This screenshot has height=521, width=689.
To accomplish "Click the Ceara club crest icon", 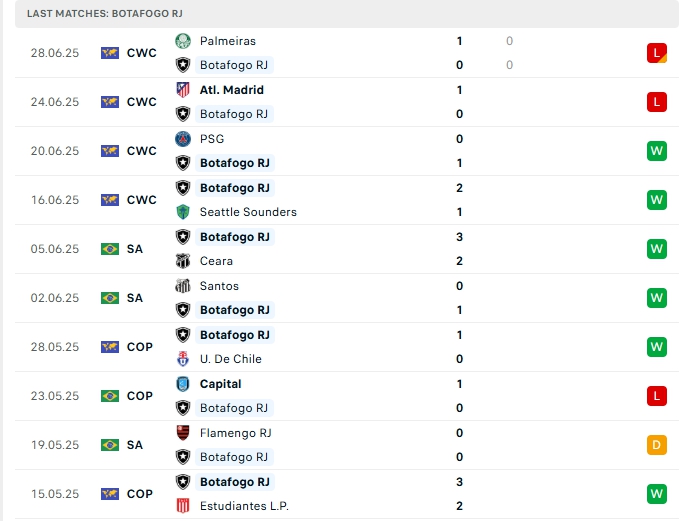I will pyautogui.click(x=183, y=261).
